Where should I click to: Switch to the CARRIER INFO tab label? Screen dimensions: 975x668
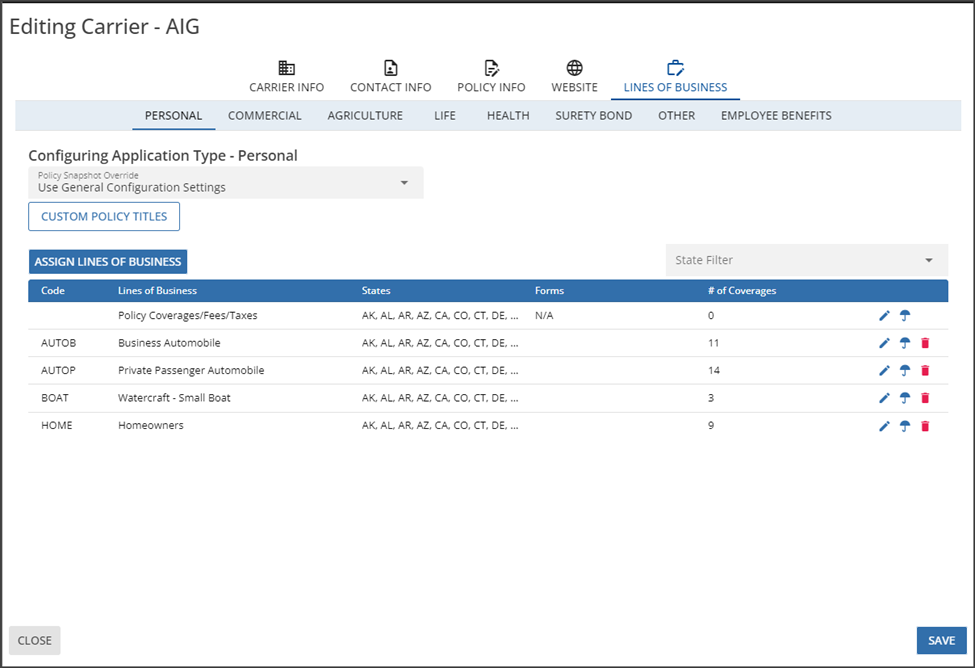tap(287, 88)
